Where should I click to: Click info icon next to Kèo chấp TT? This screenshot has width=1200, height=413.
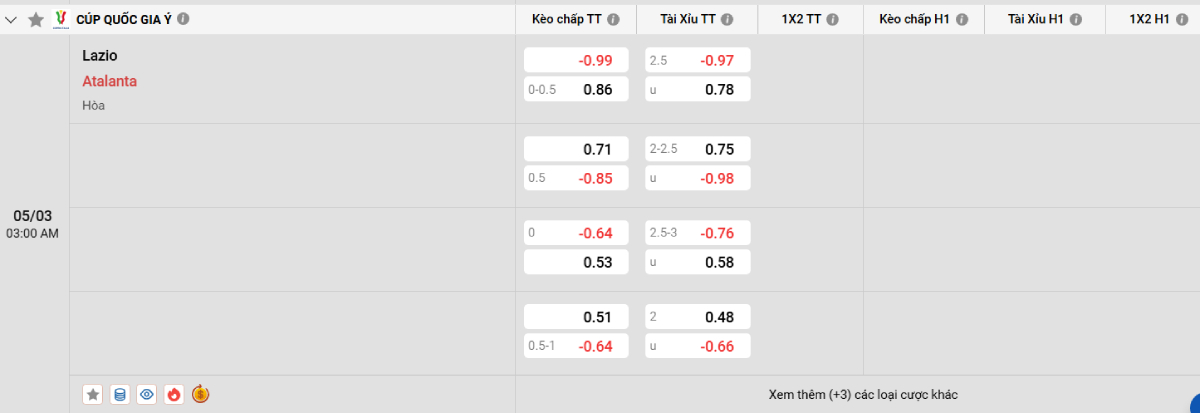click(613, 19)
